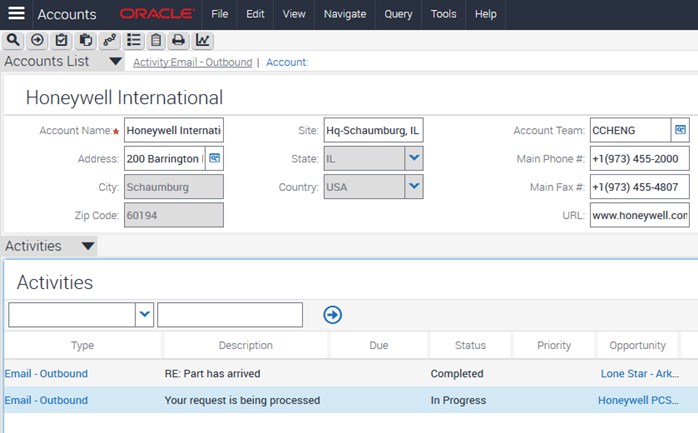Click the lined clipboard report icon
Screen dimensions: 698x433
click(x=156, y=40)
